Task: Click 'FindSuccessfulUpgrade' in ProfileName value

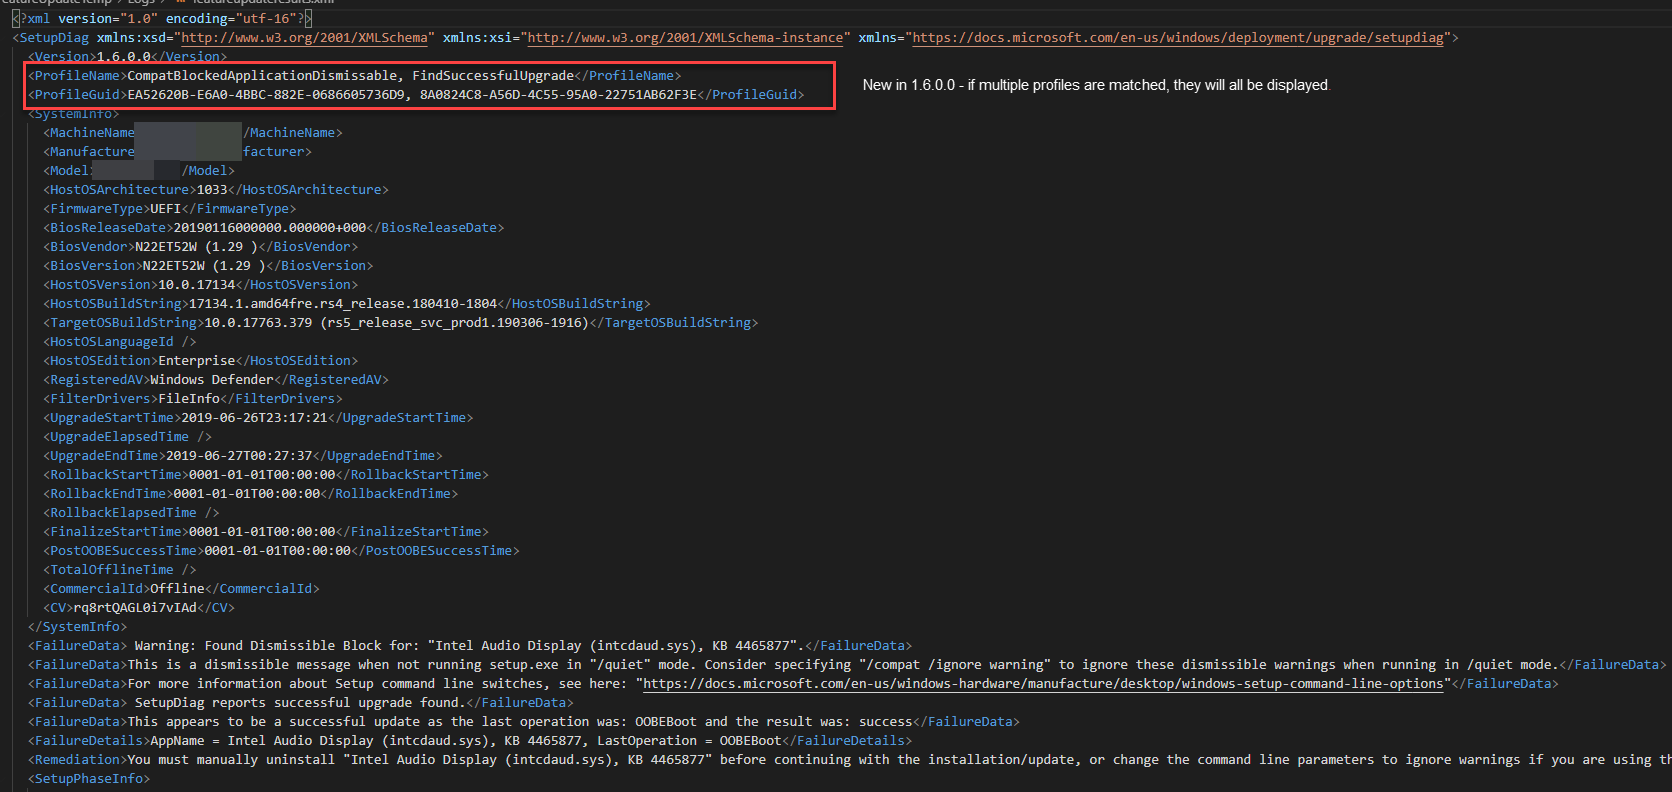Action: [x=493, y=75]
